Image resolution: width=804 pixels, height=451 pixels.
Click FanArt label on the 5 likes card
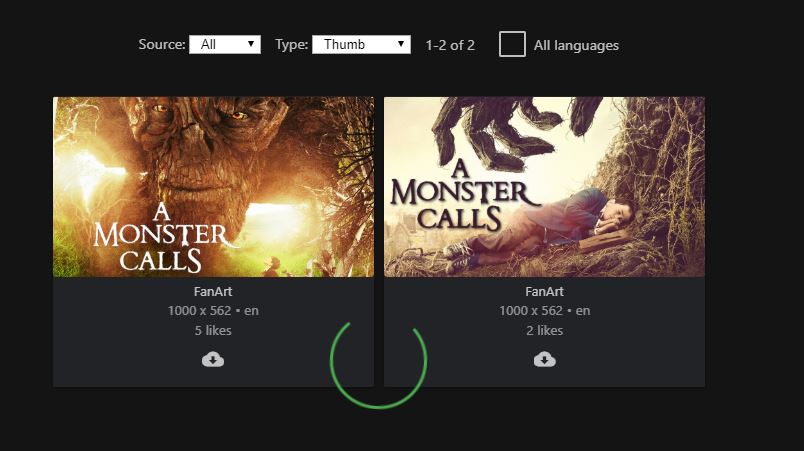coord(213,292)
